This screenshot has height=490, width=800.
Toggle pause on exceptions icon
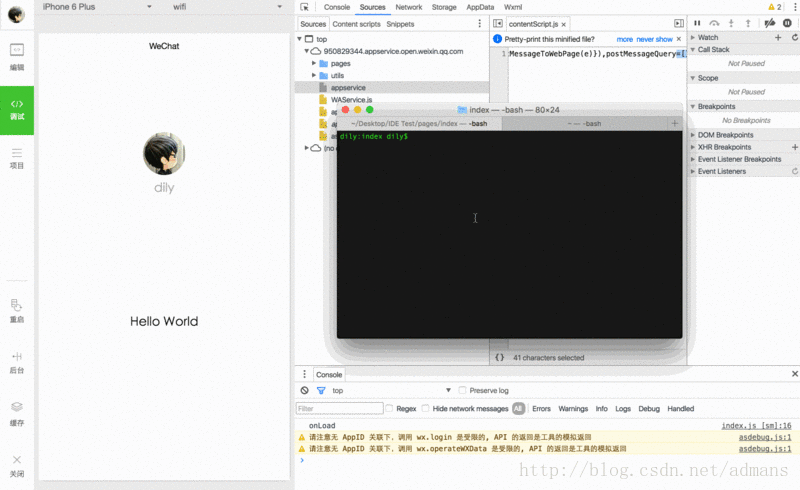(x=787, y=23)
